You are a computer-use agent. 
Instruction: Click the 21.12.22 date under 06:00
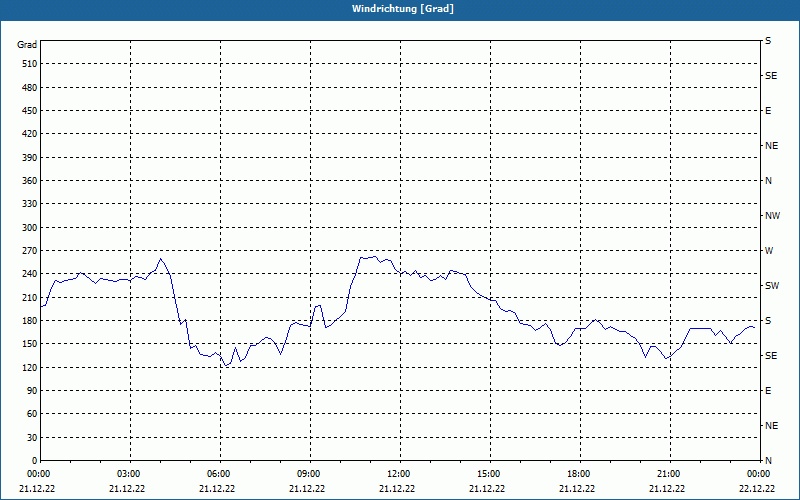[217, 489]
